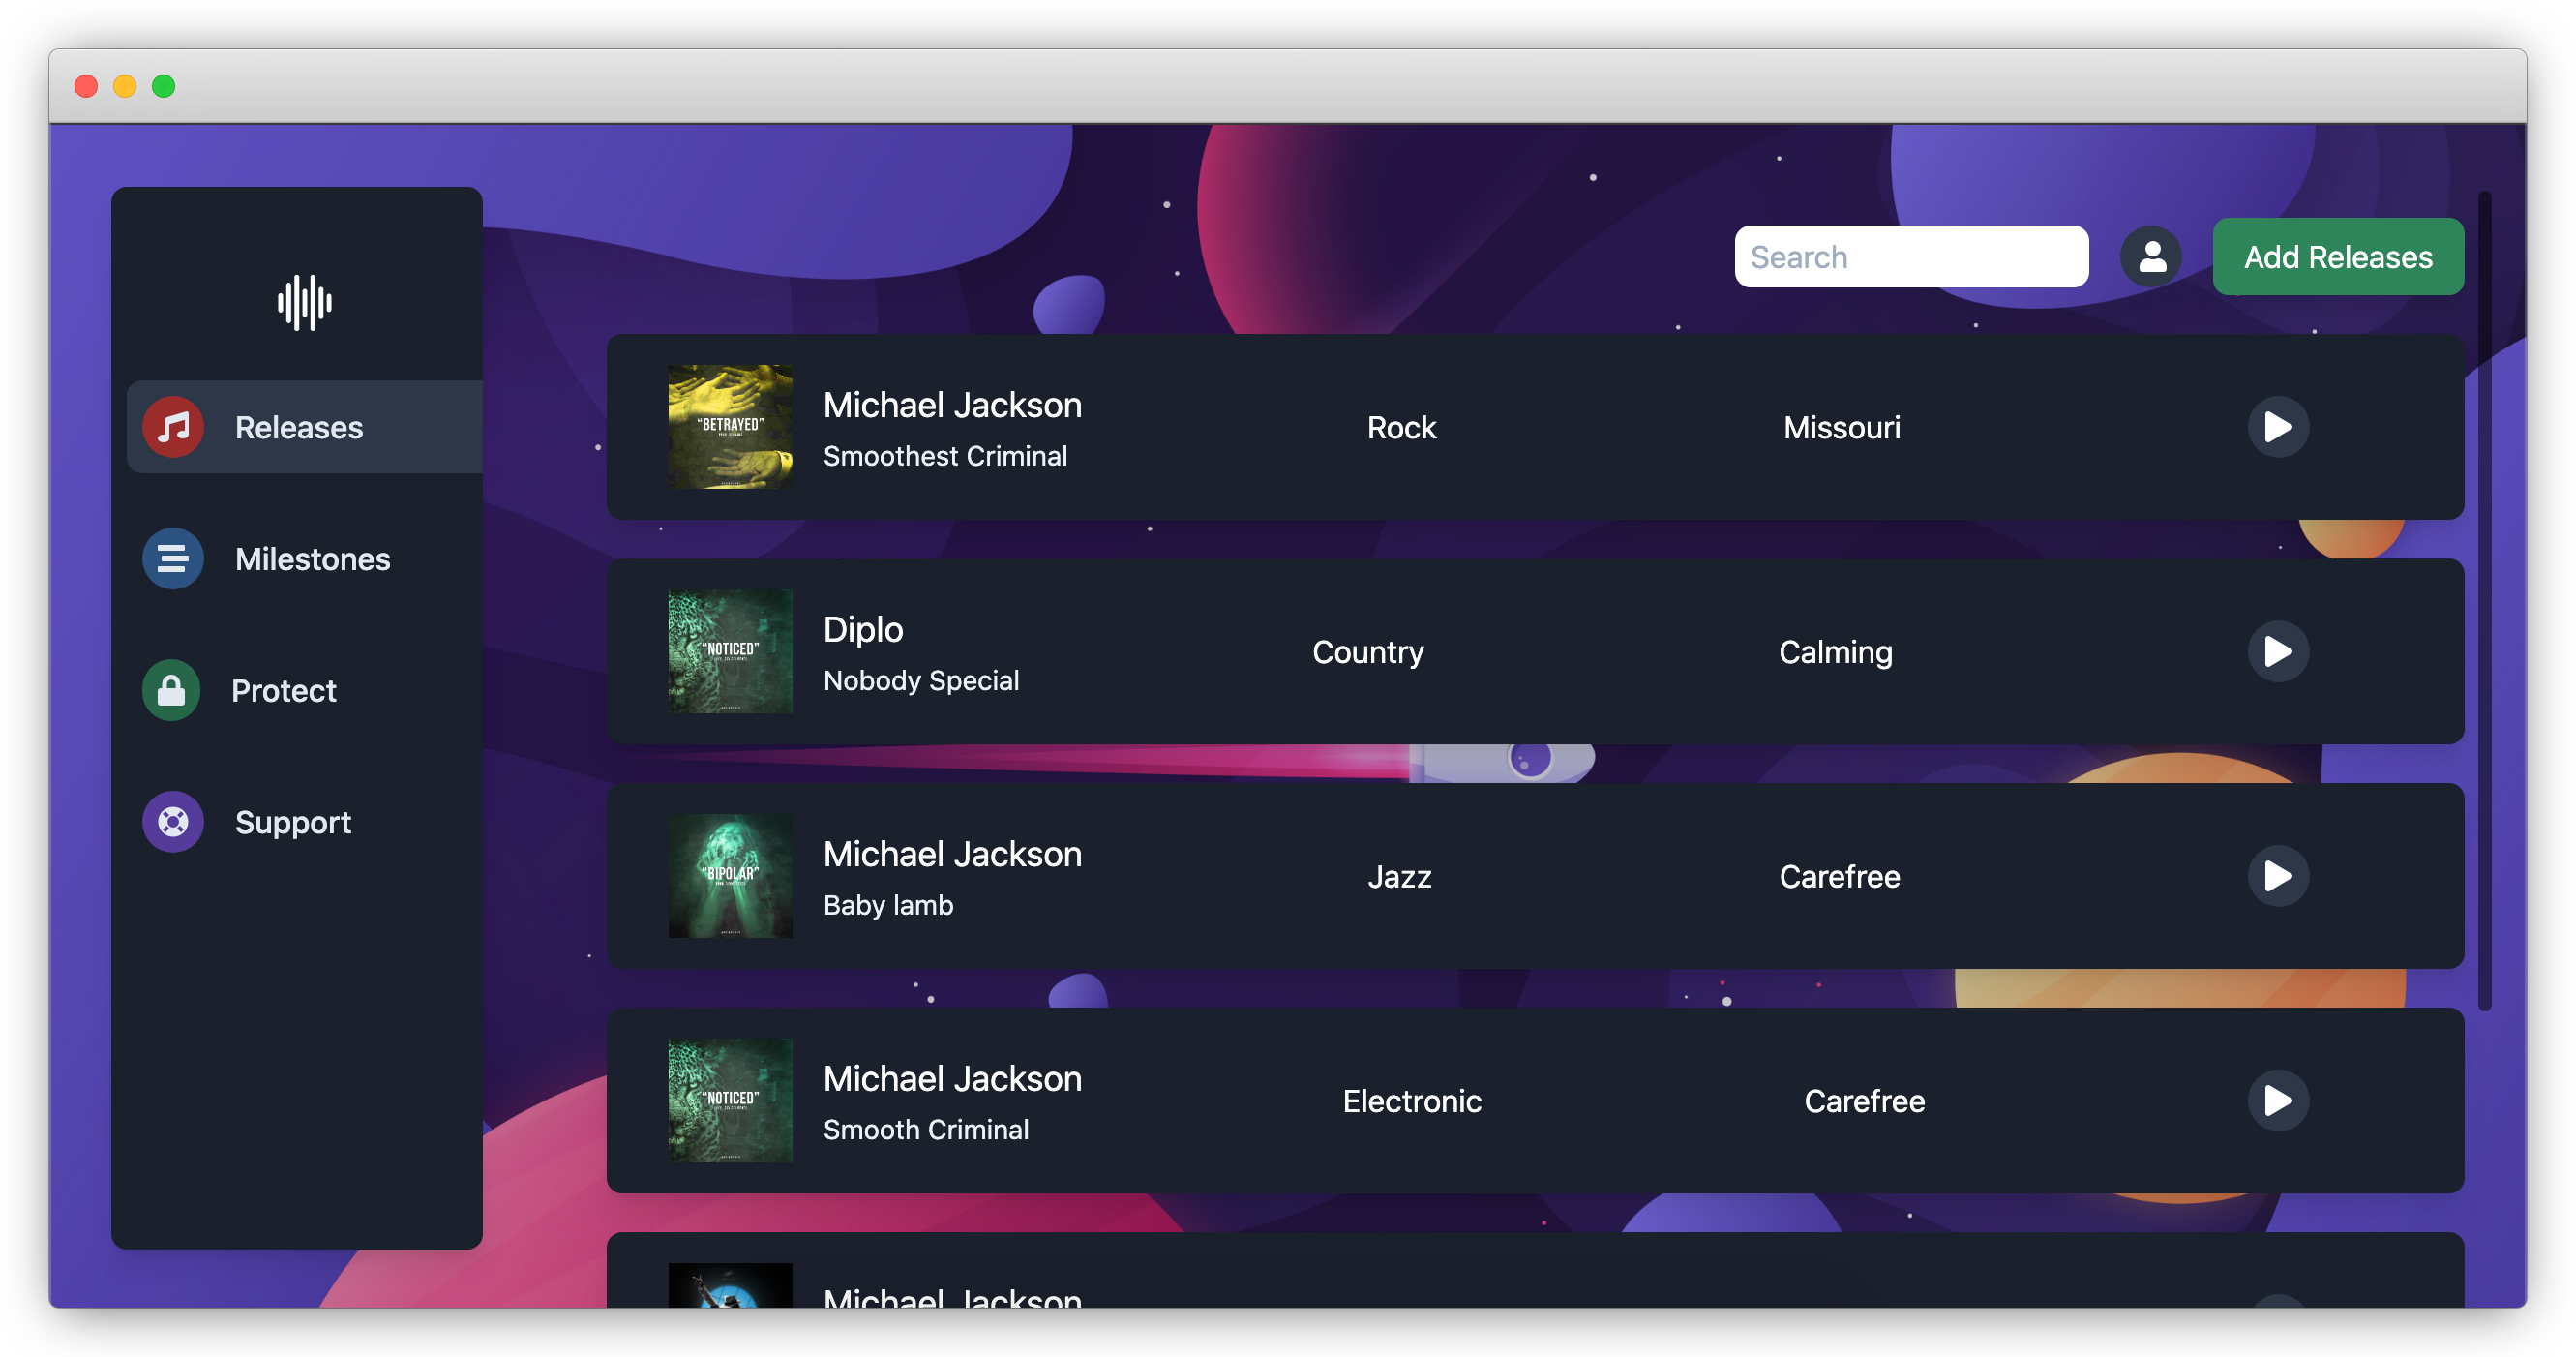Click the green Protect lock icon

coord(171,690)
